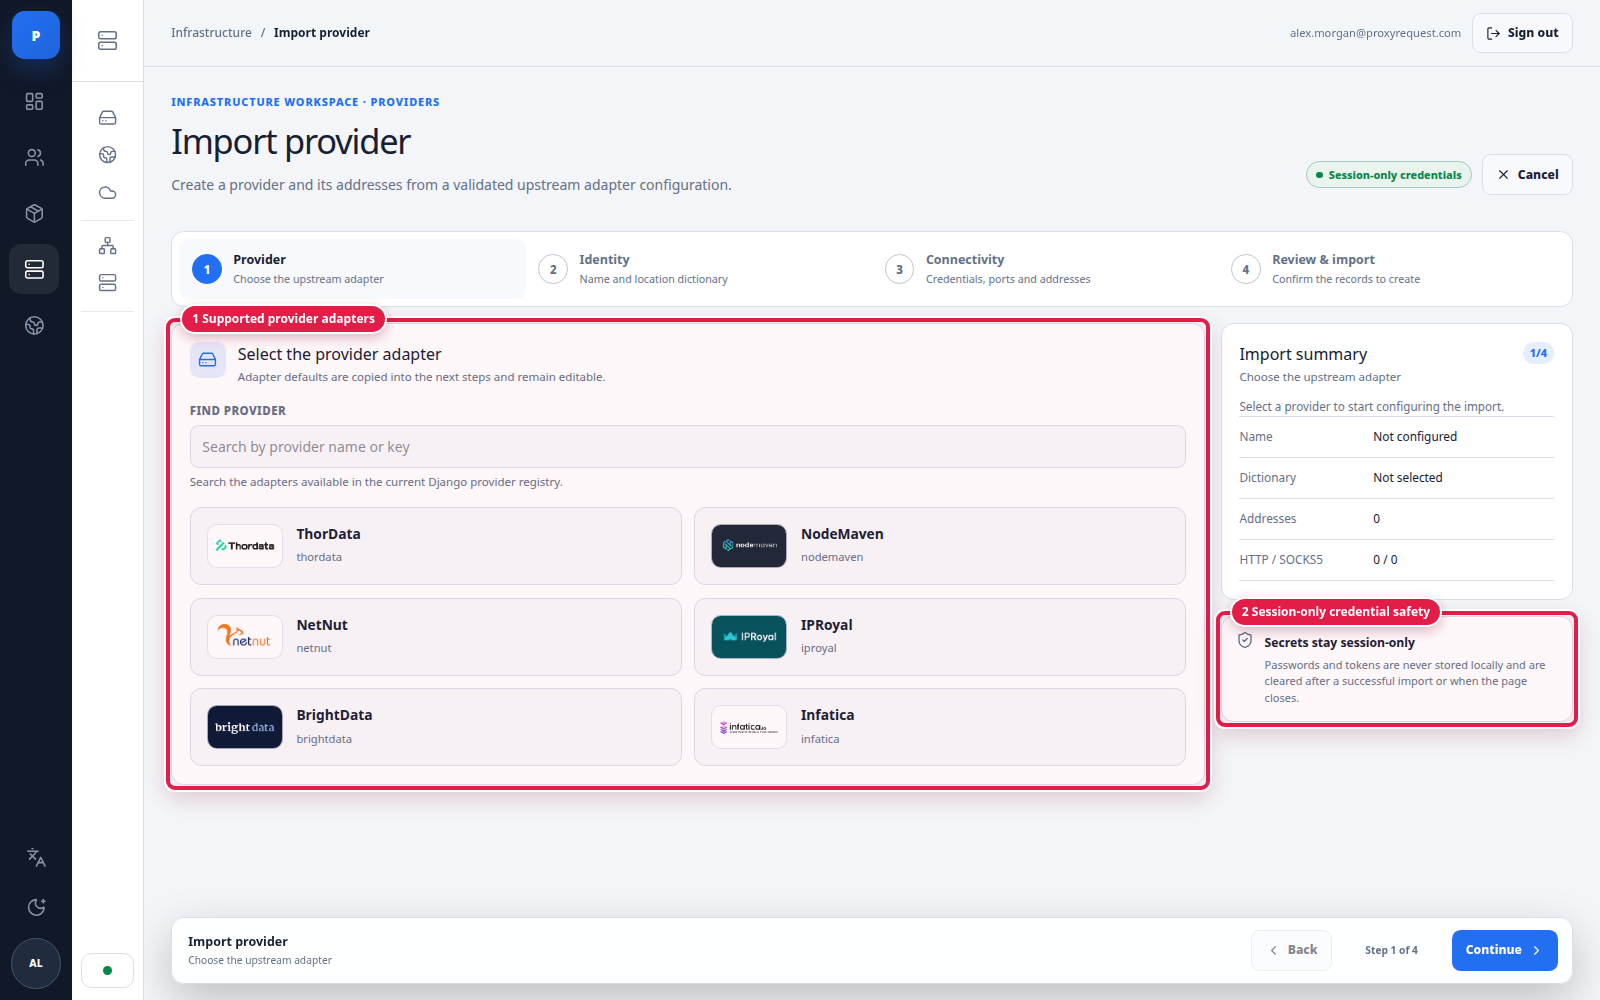The image size is (1600, 1000).
Task: Click the drive icon beside Select the provider adapter
Action: [208, 360]
